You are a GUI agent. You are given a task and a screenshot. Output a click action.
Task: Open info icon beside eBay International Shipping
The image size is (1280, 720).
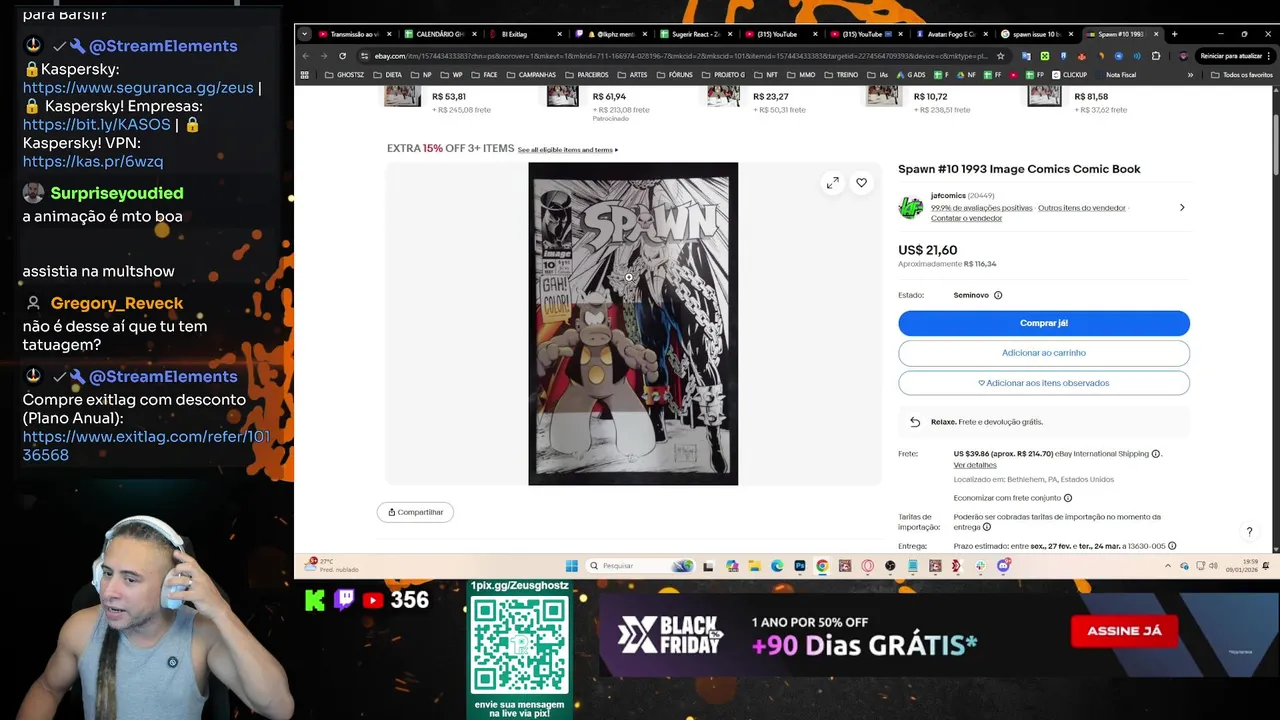coord(1156,454)
